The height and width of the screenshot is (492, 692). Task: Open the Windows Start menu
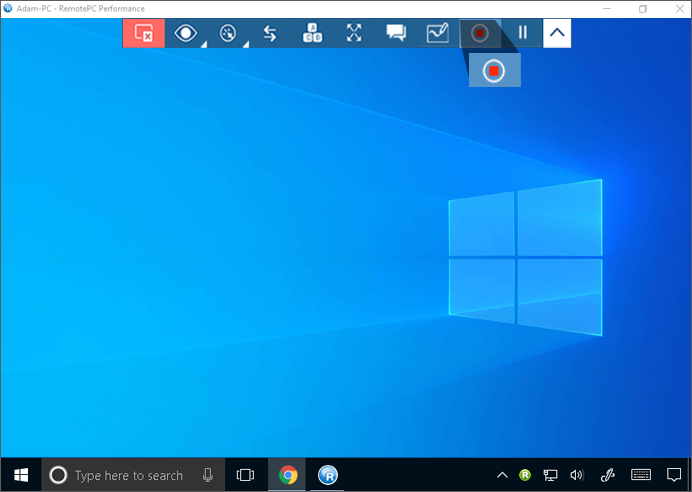tap(20, 475)
